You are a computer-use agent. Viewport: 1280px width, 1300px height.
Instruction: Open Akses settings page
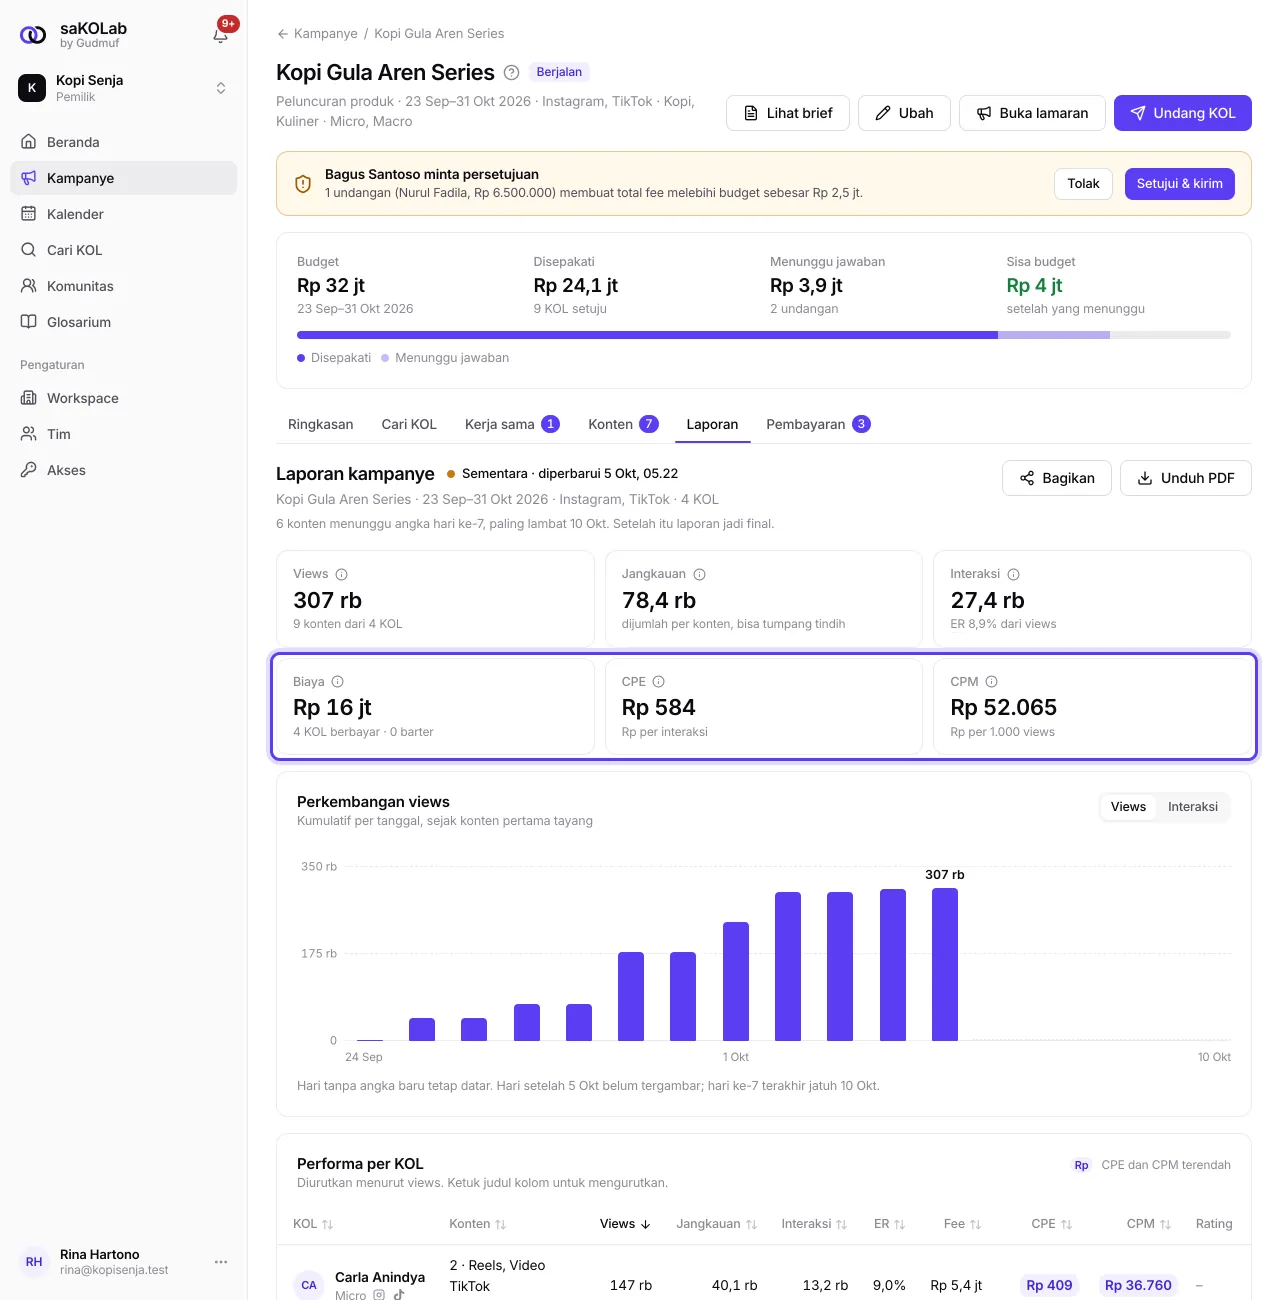[x=123, y=470]
